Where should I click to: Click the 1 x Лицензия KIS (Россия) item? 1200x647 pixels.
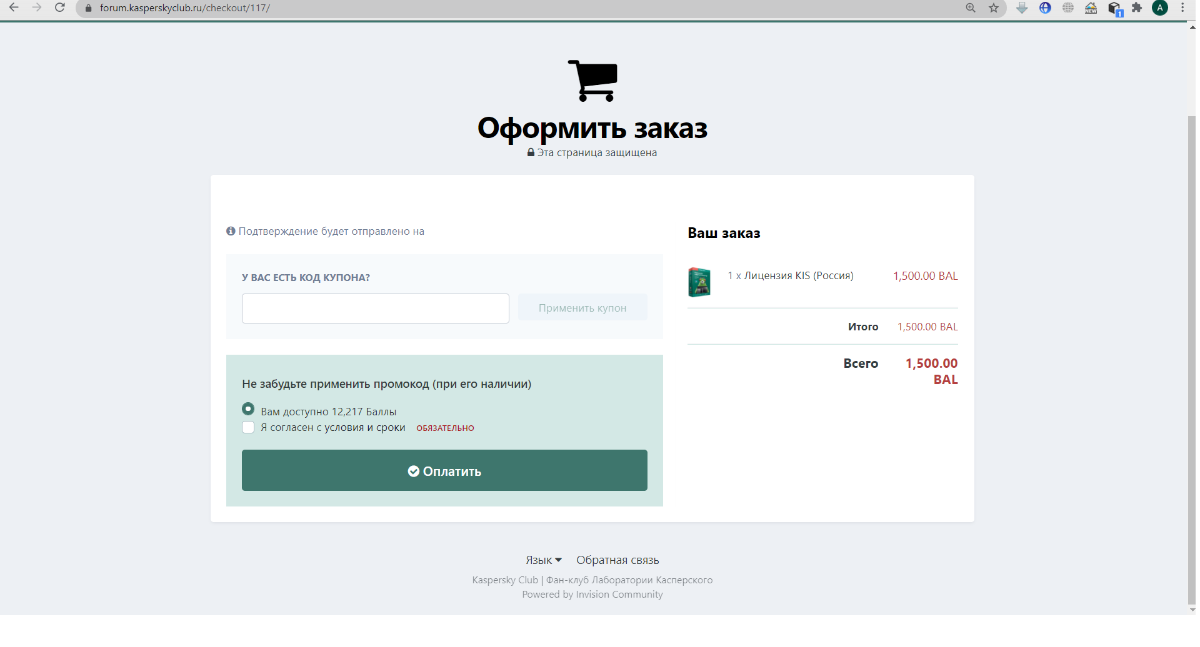click(x=790, y=276)
